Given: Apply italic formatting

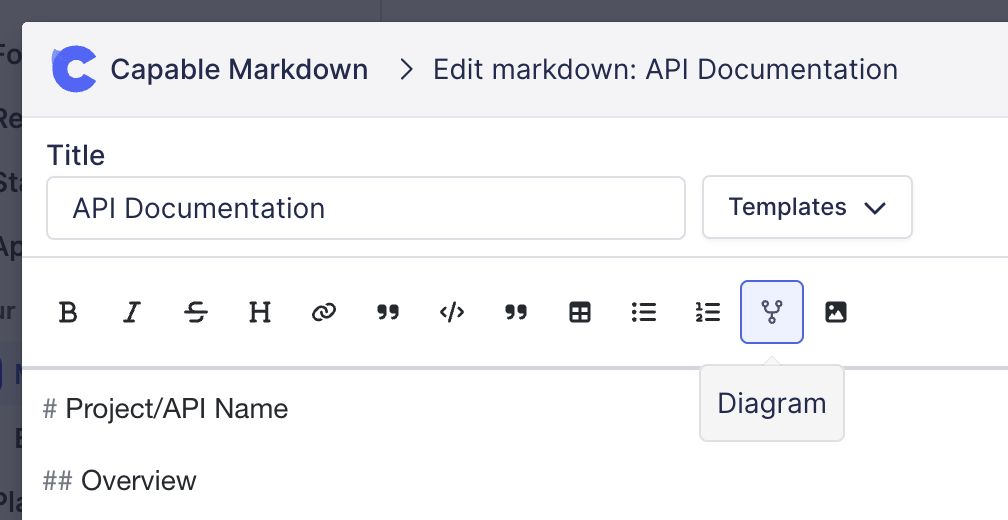Looking at the screenshot, I should 131,312.
